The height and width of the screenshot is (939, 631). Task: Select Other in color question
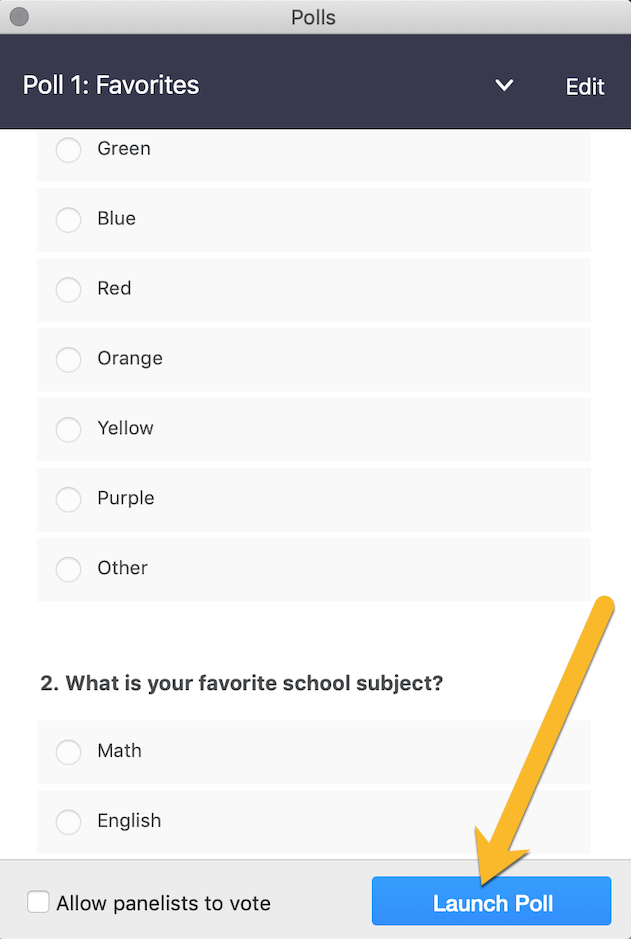(x=68, y=569)
